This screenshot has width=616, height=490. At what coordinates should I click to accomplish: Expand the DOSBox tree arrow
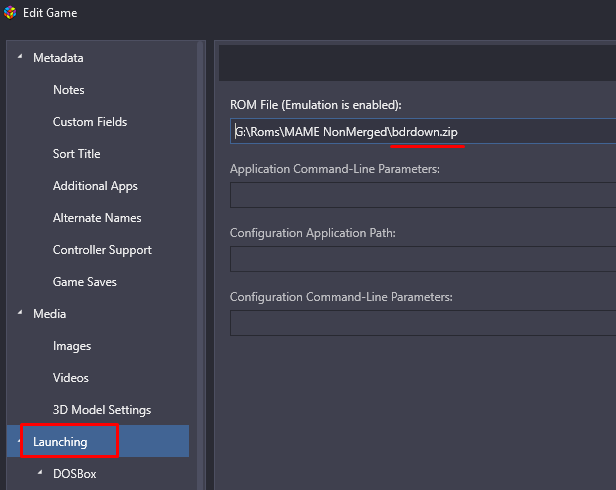[40, 473]
